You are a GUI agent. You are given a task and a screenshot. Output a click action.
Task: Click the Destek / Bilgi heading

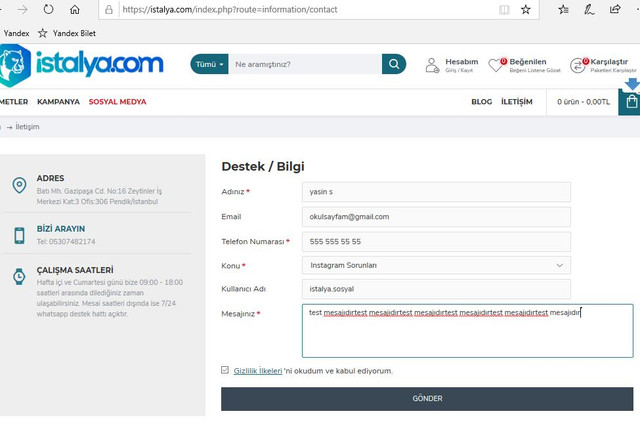[x=263, y=166]
